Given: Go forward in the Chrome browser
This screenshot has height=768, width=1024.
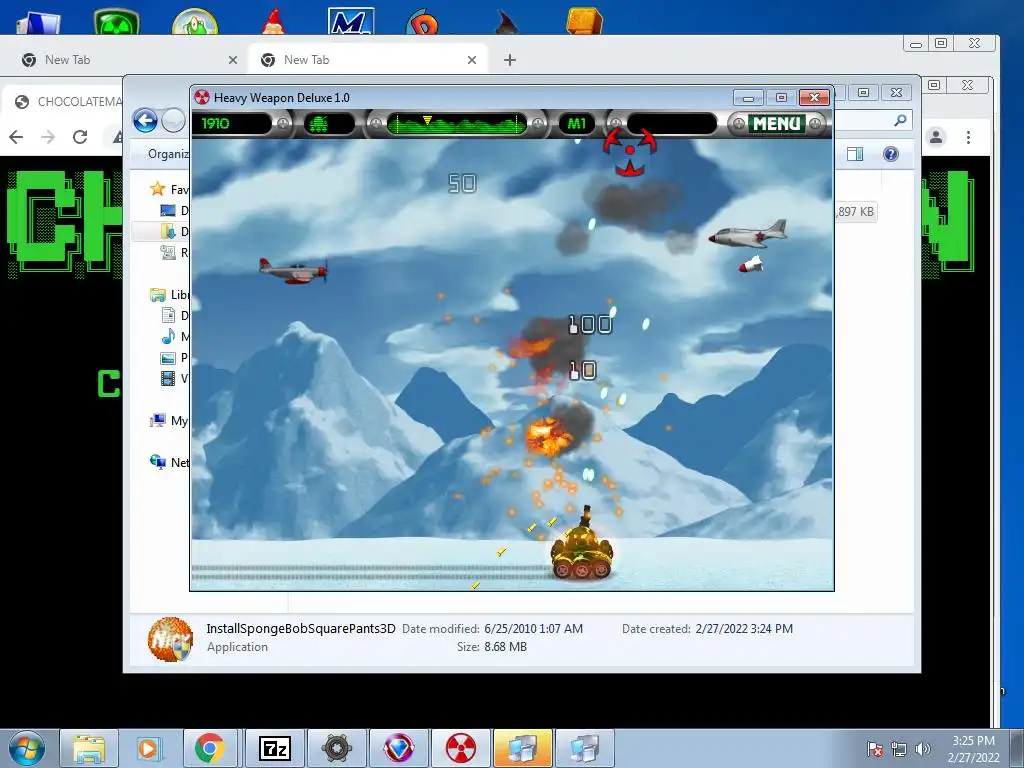Looking at the screenshot, I should [x=48, y=137].
